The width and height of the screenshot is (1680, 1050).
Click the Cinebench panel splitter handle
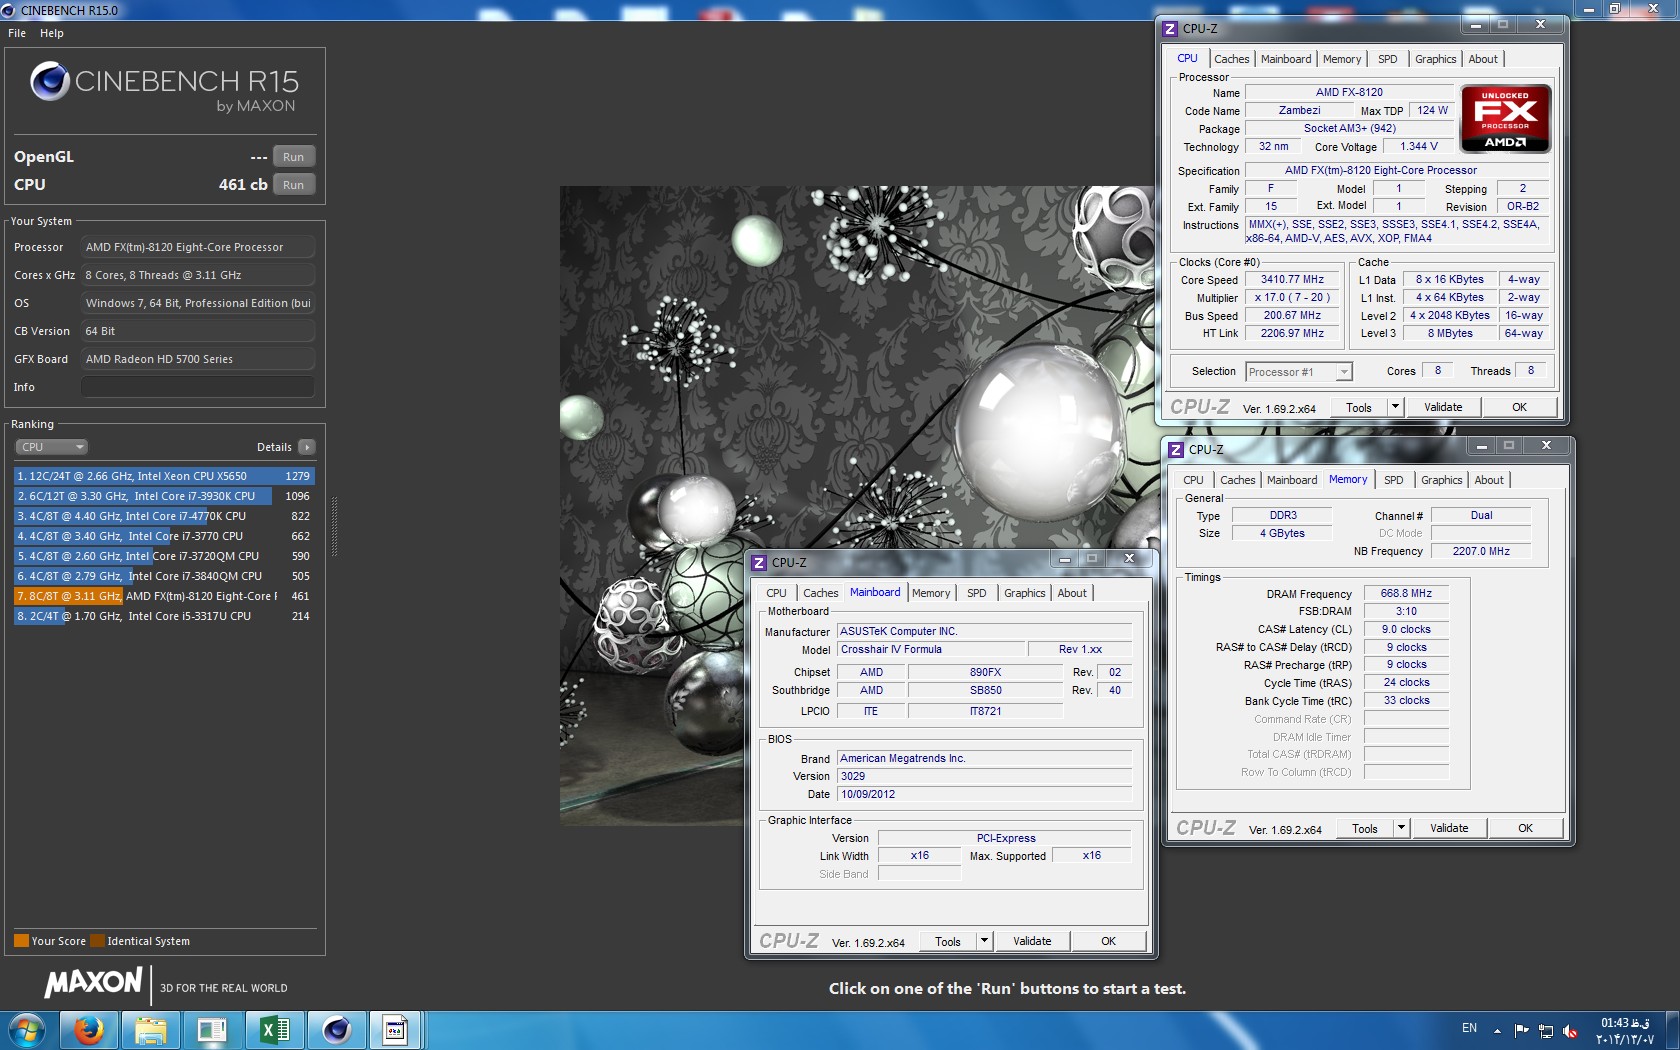tap(334, 527)
